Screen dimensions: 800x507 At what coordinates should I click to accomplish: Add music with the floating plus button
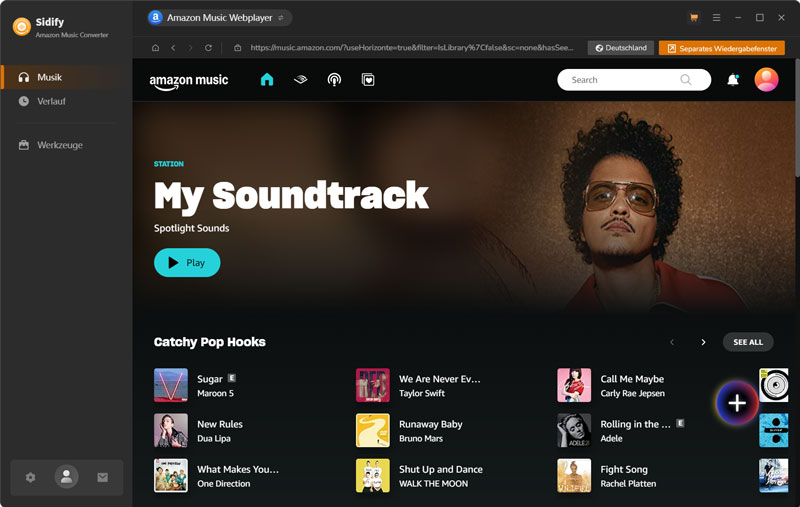[x=737, y=403]
